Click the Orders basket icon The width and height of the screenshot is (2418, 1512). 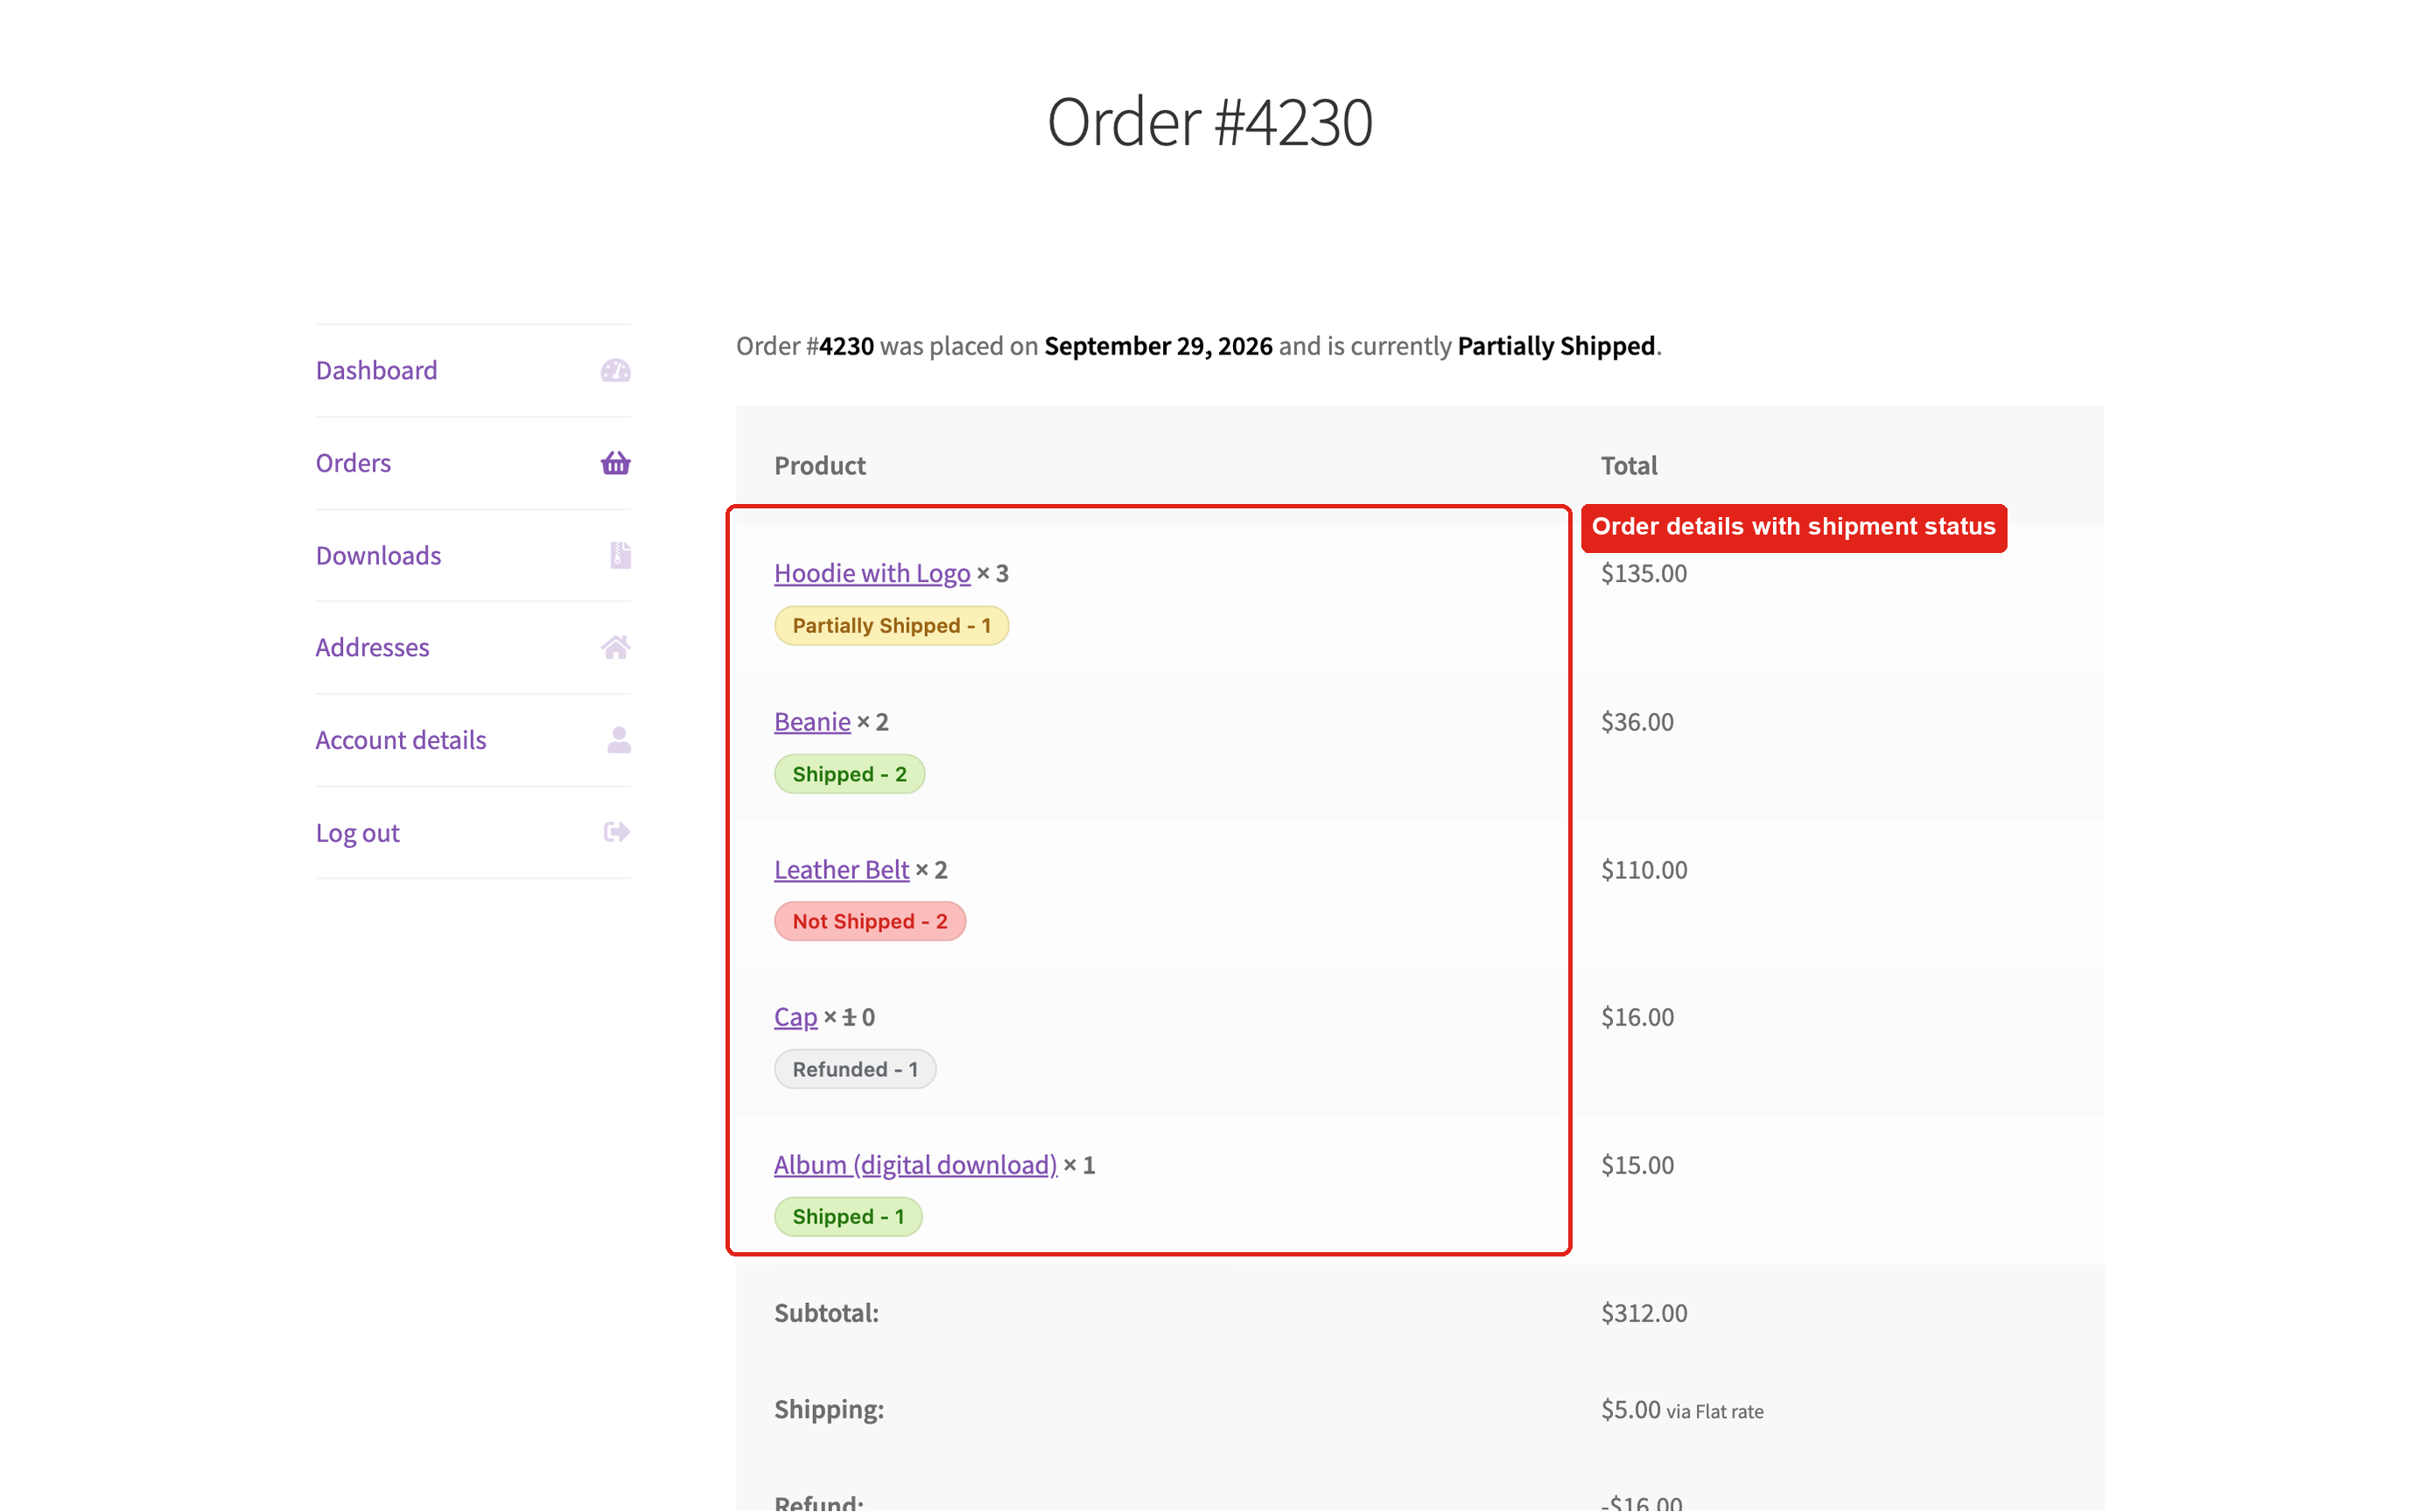click(615, 463)
